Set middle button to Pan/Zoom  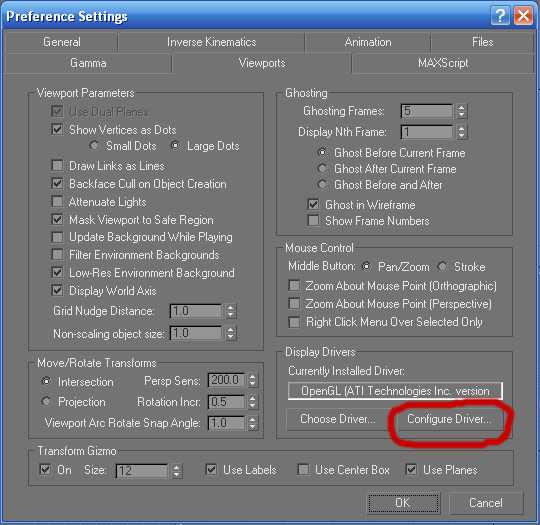366,266
